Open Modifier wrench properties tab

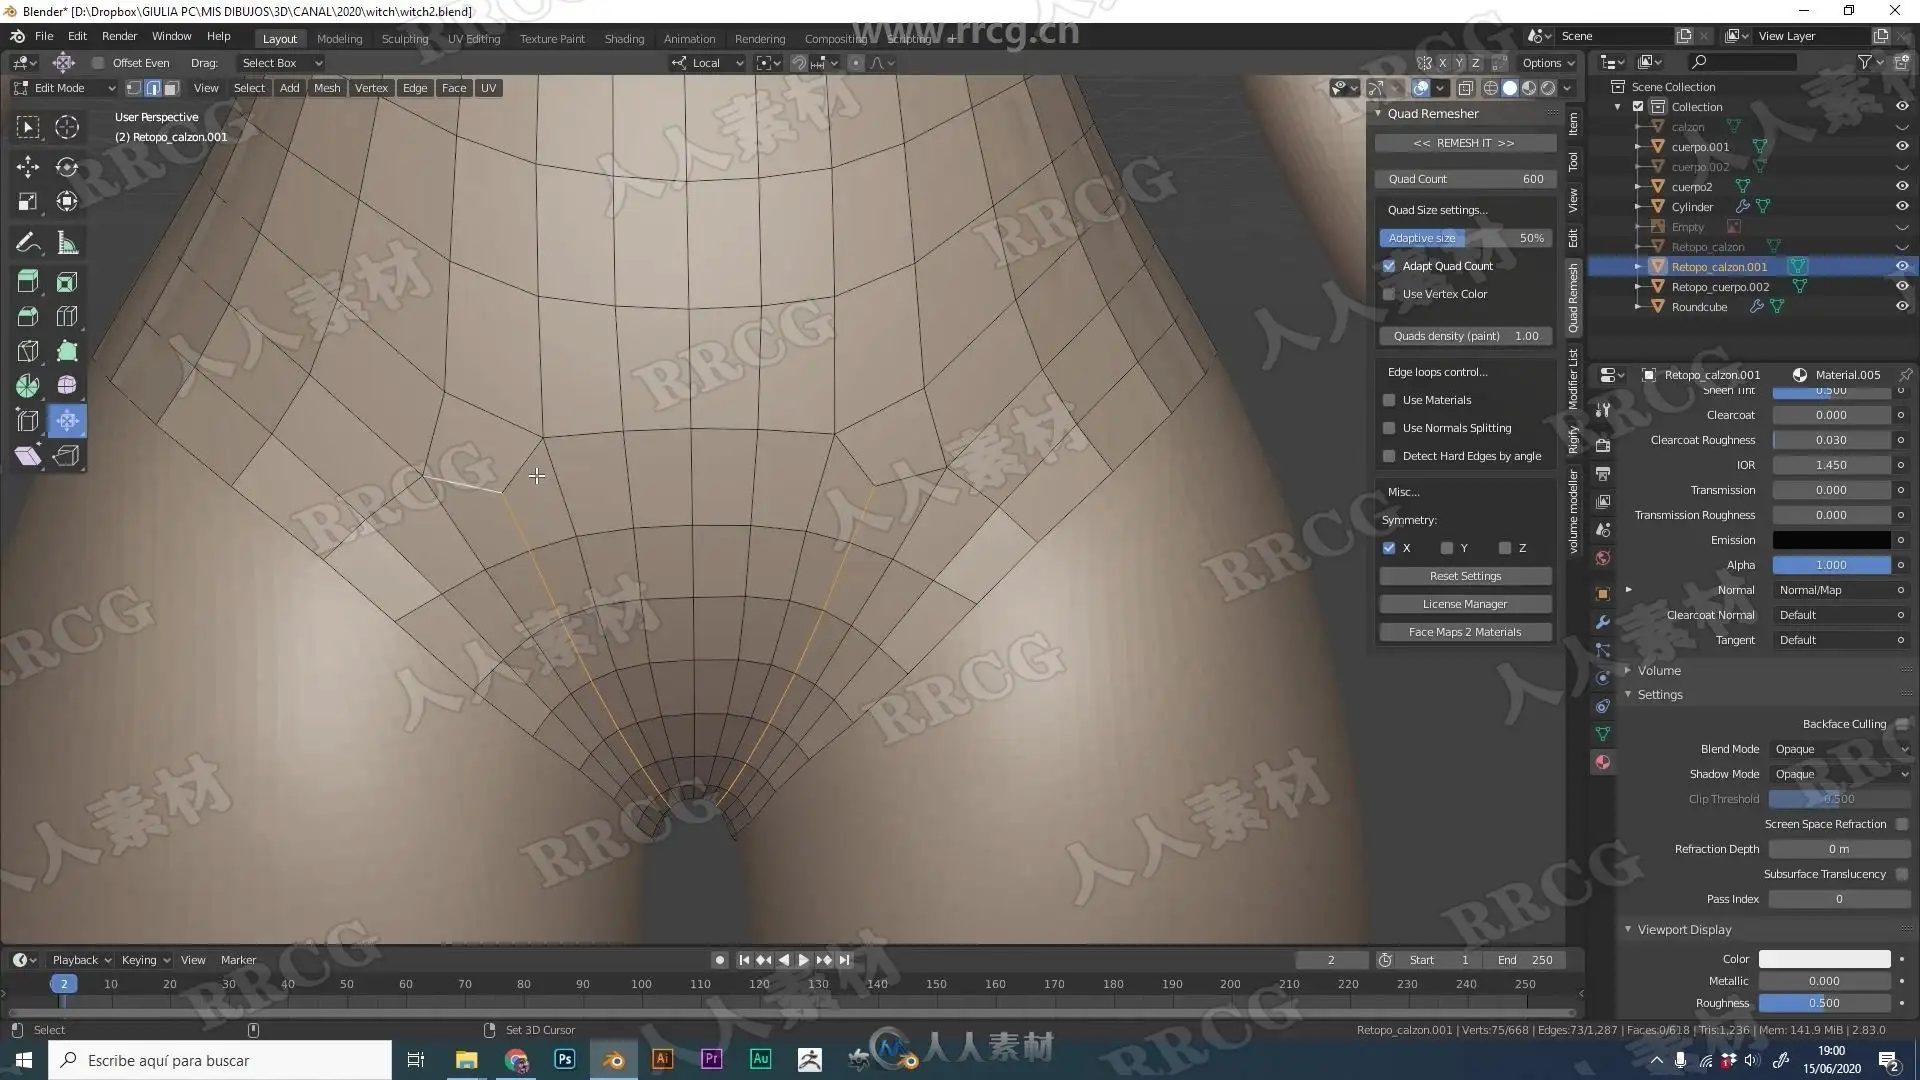[1603, 622]
